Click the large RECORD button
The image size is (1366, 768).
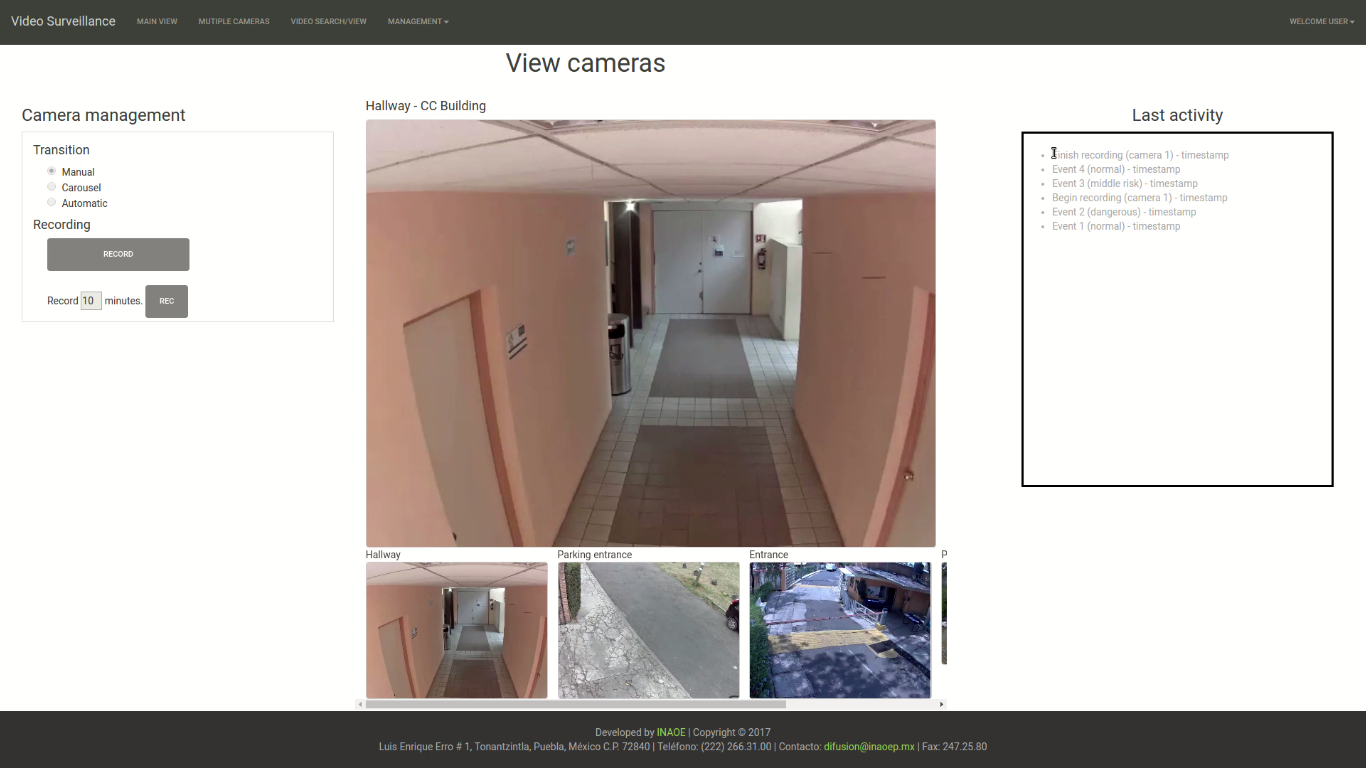click(x=118, y=254)
